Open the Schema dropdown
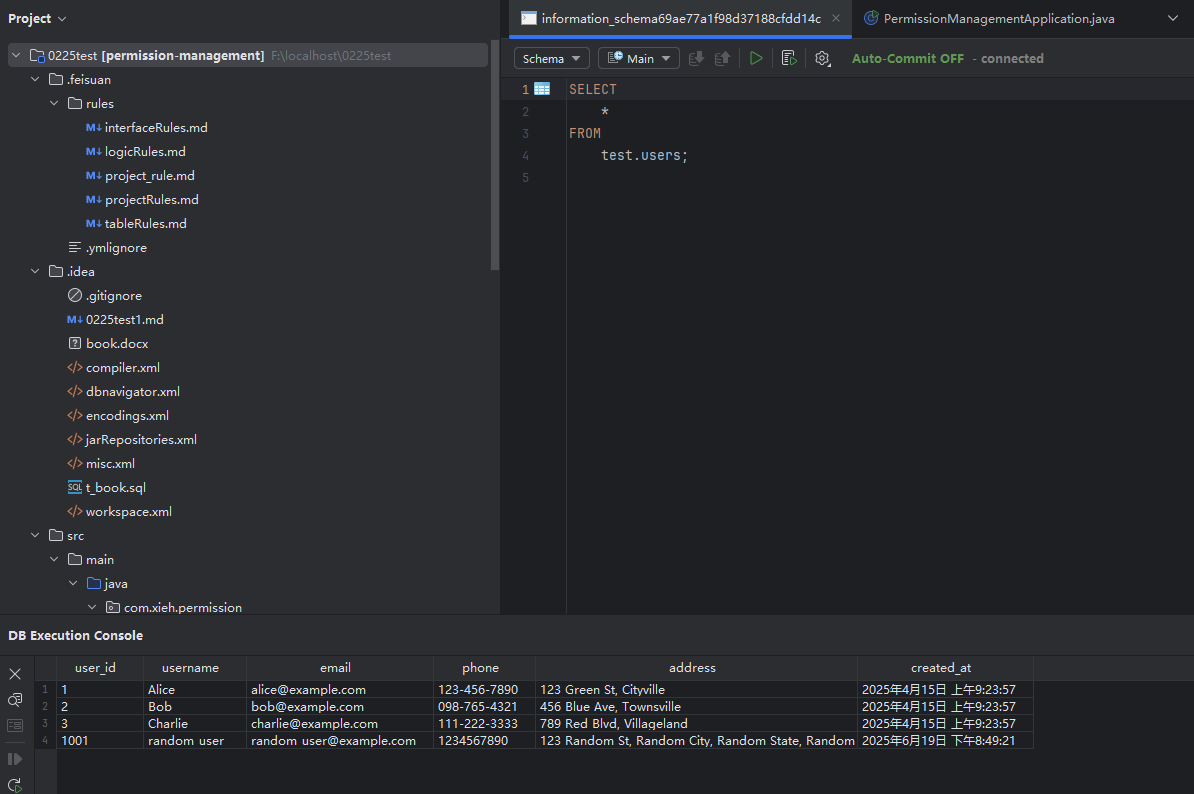Viewport: 1194px width, 794px height. 551,59
